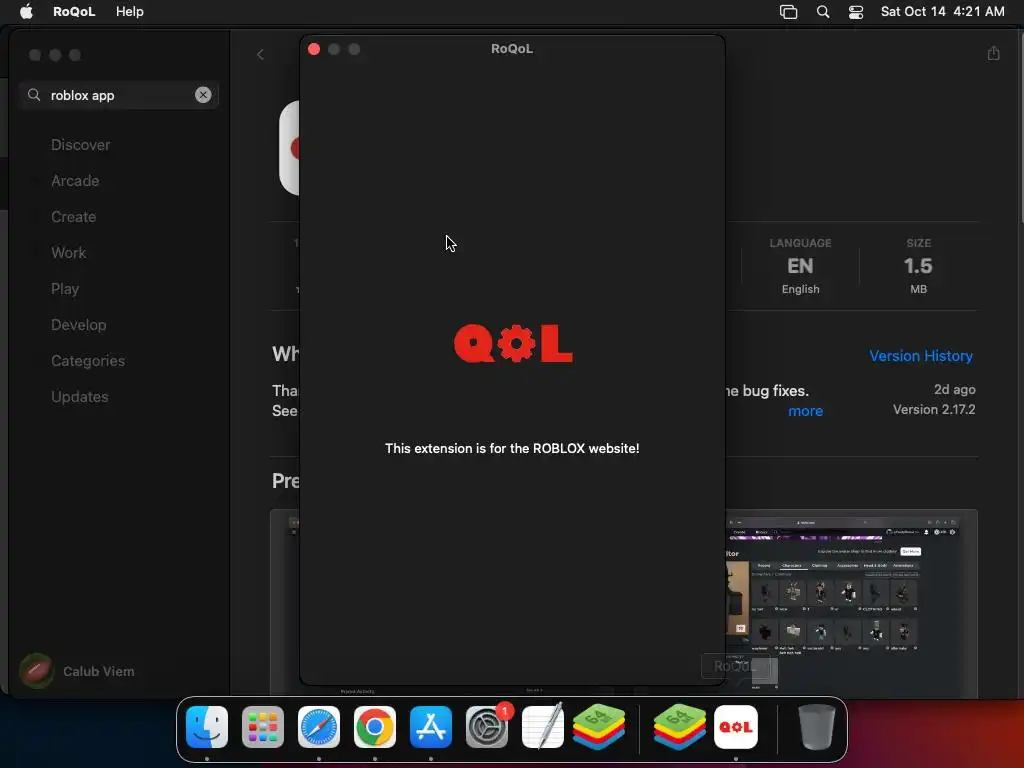Open the Help menu

point(129,12)
